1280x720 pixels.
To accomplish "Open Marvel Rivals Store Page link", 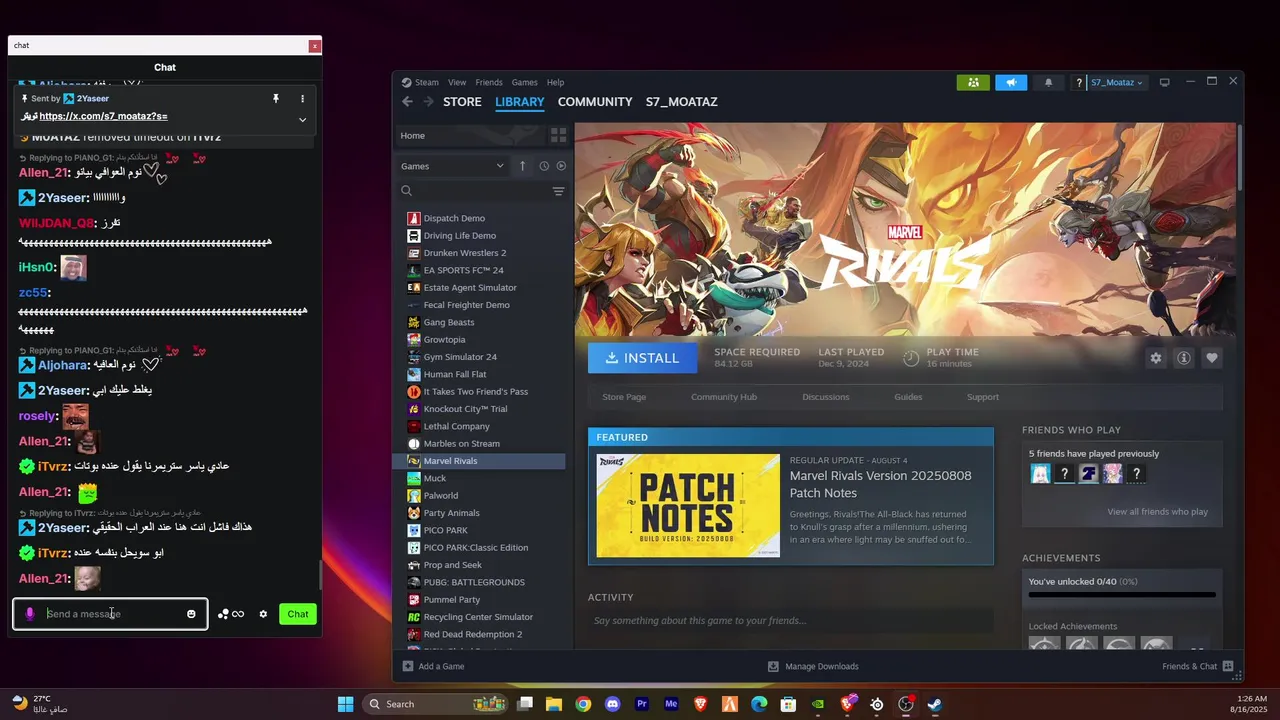I will [x=624, y=397].
